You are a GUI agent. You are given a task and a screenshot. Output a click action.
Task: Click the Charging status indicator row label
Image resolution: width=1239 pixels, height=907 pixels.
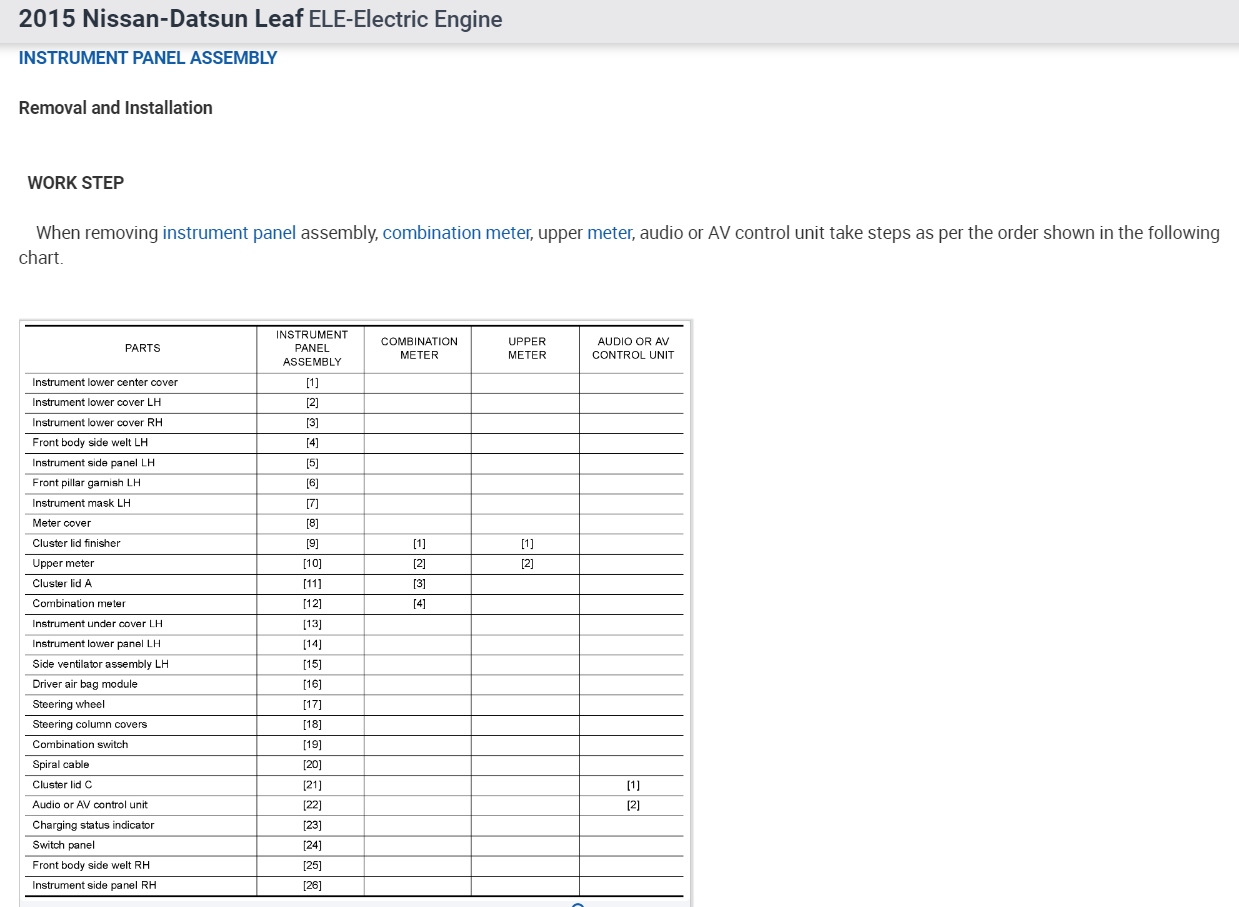tap(93, 825)
